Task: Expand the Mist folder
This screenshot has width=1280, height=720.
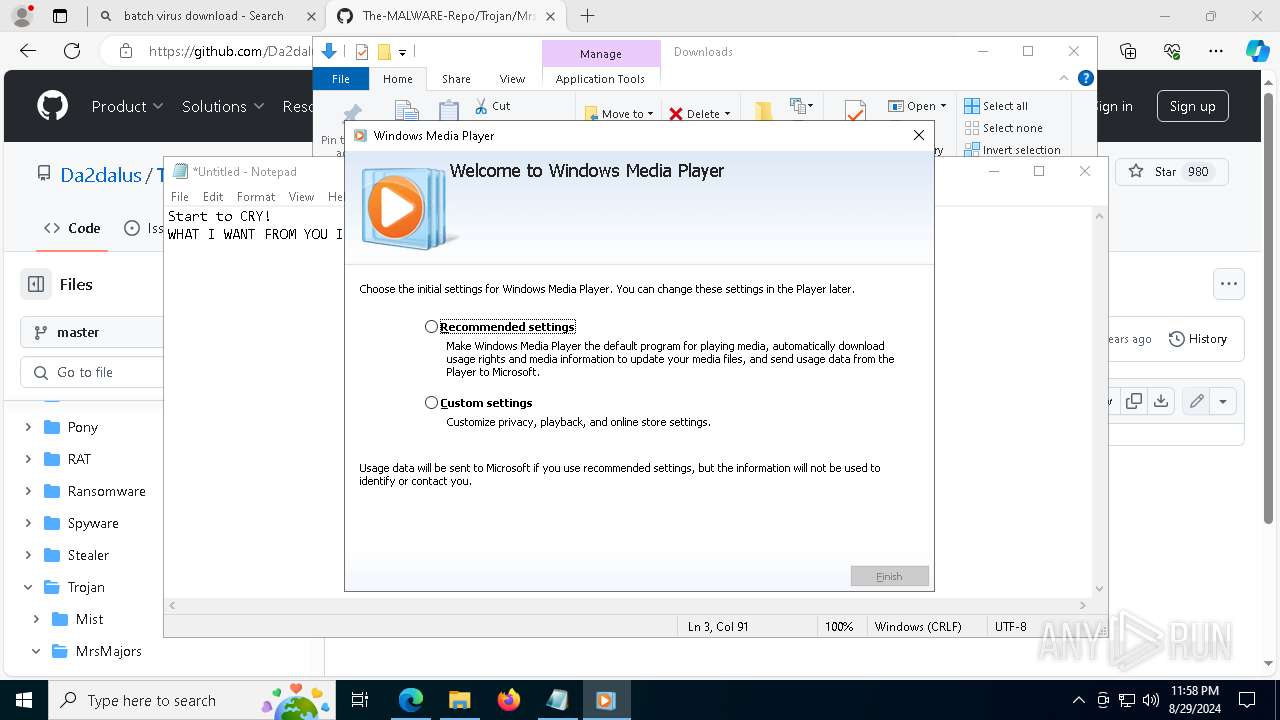Action: [x=36, y=619]
